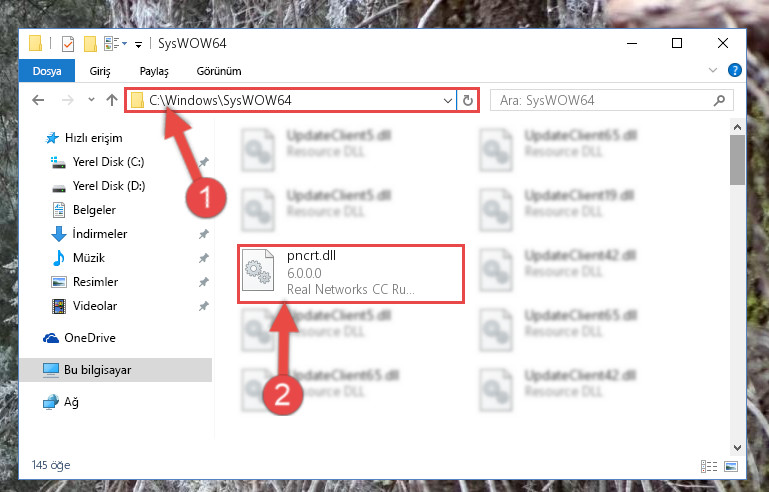This screenshot has height=492, width=769.
Task: Go up one folder level with up arrow
Action: click(x=112, y=100)
